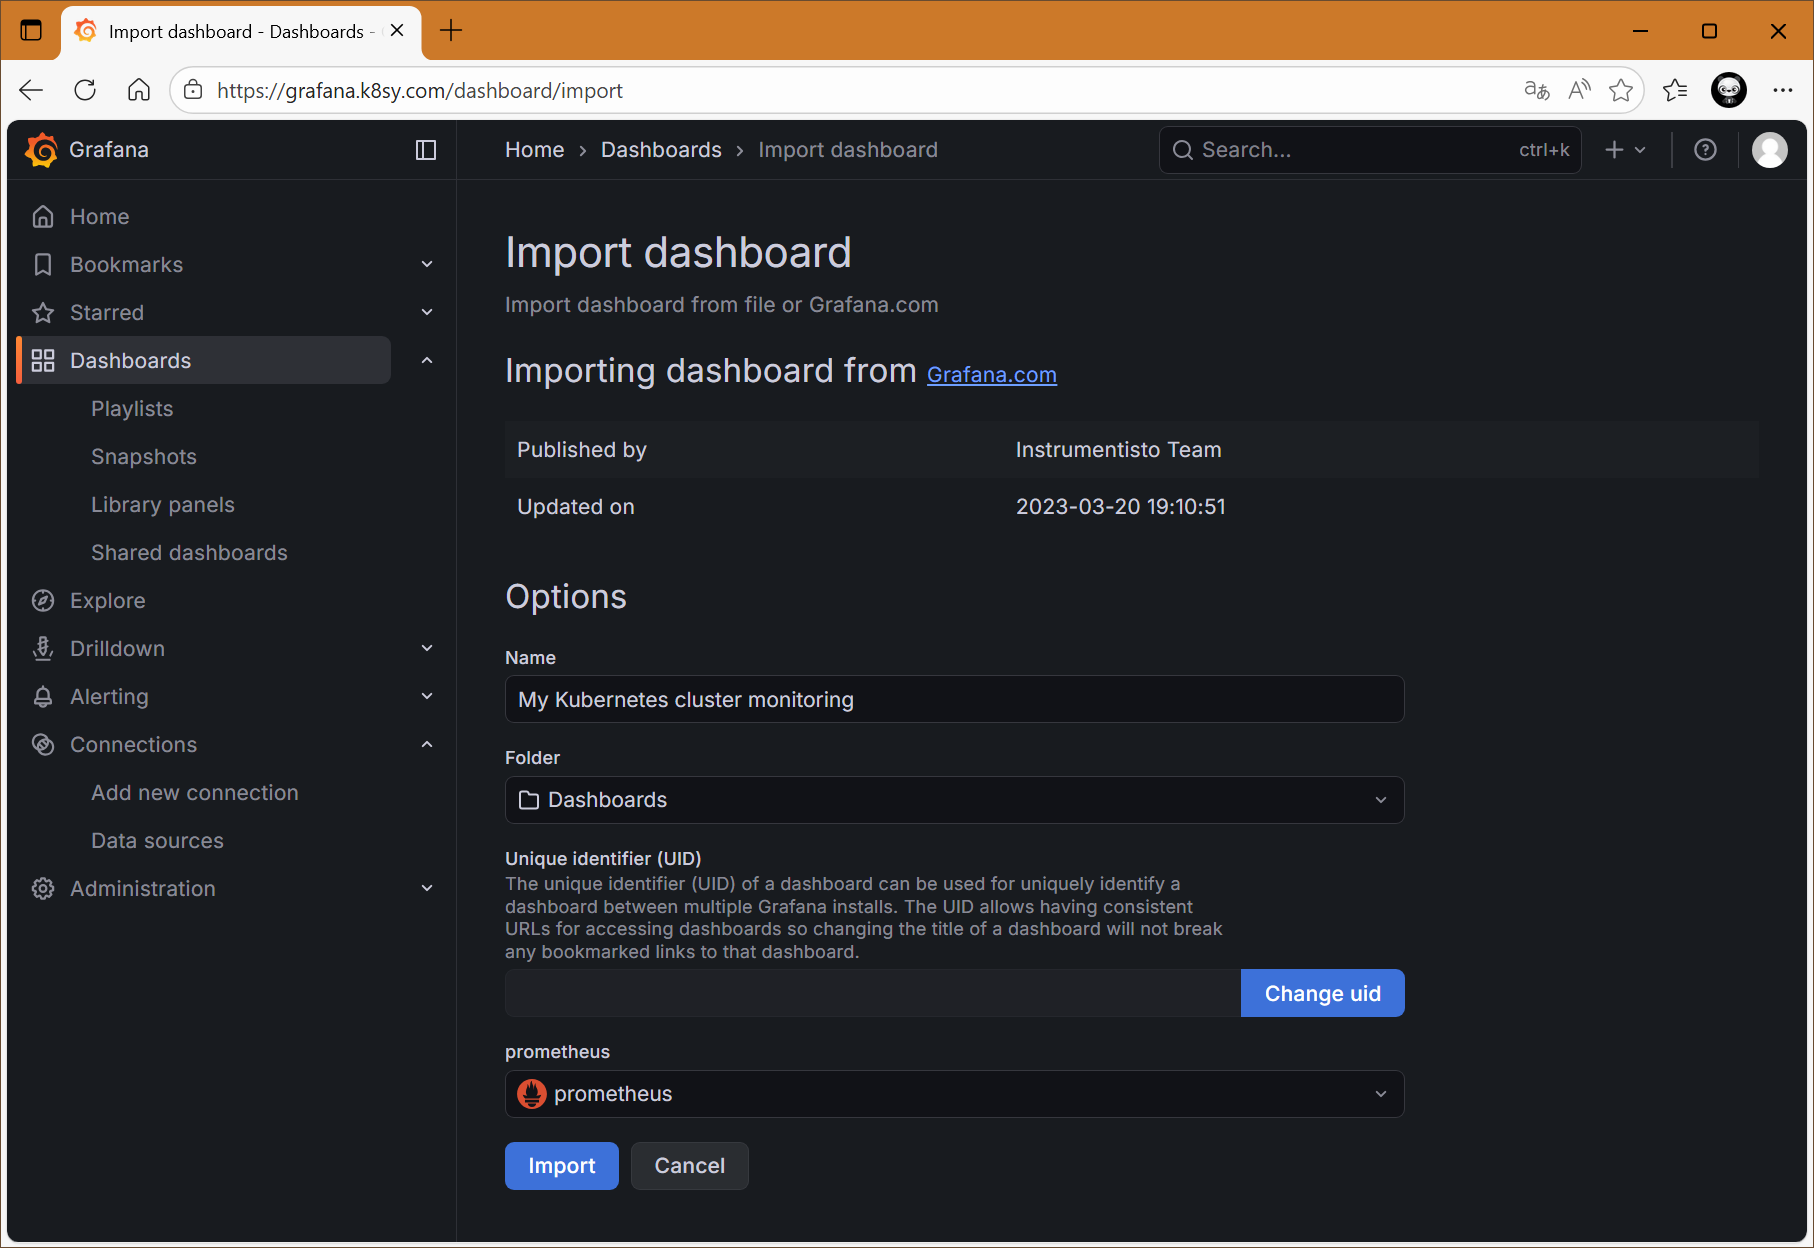The image size is (1814, 1248).
Task: Open the Folder dropdown
Action: pos(954,800)
